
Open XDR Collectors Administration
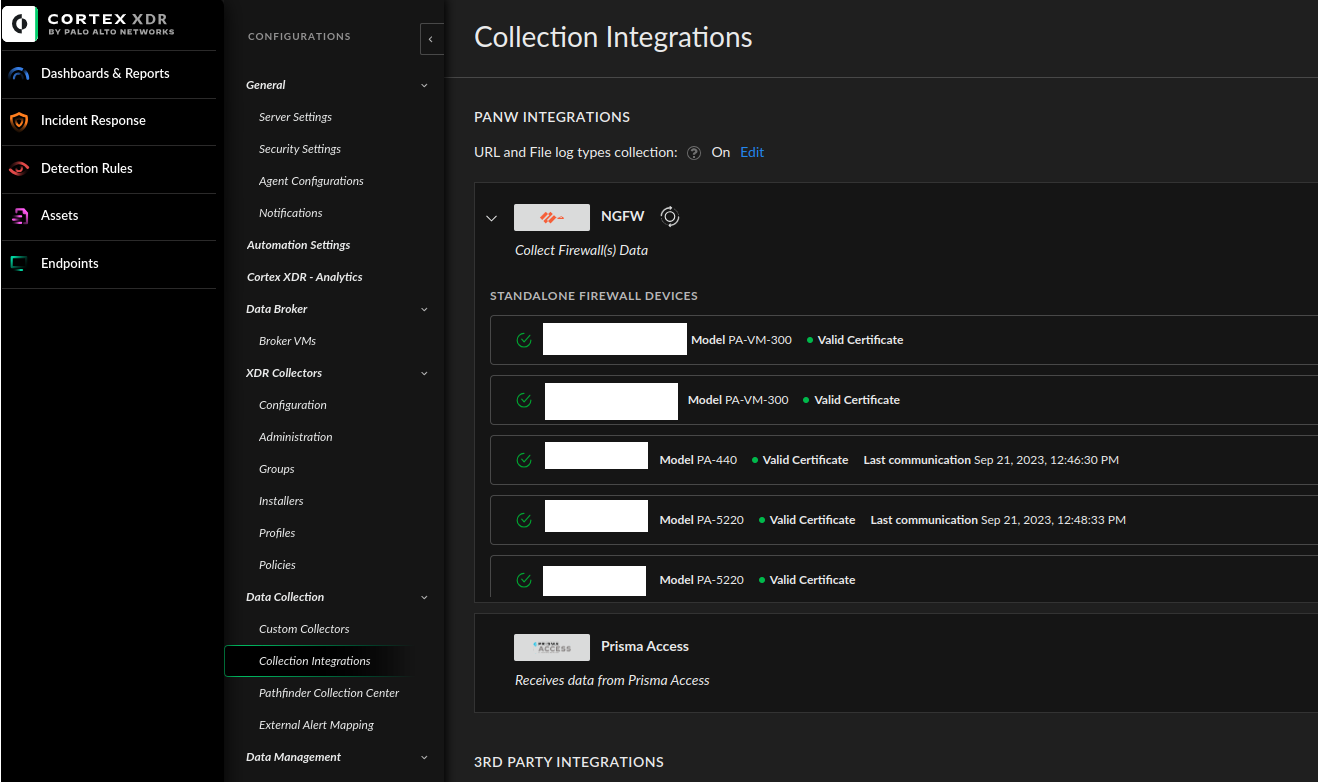pyautogui.click(x=296, y=437)
